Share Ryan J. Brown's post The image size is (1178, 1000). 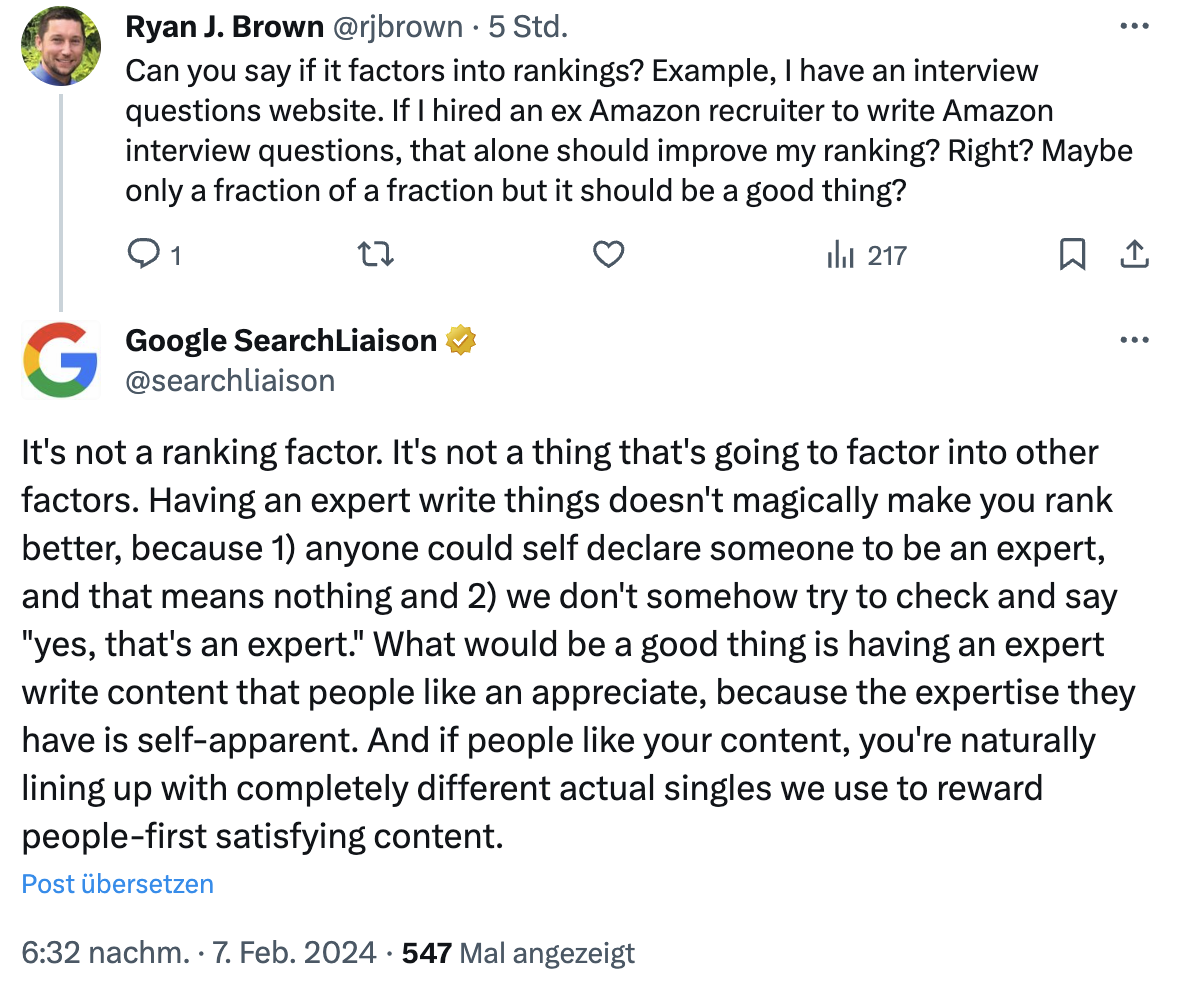(x=1133, y=255)
